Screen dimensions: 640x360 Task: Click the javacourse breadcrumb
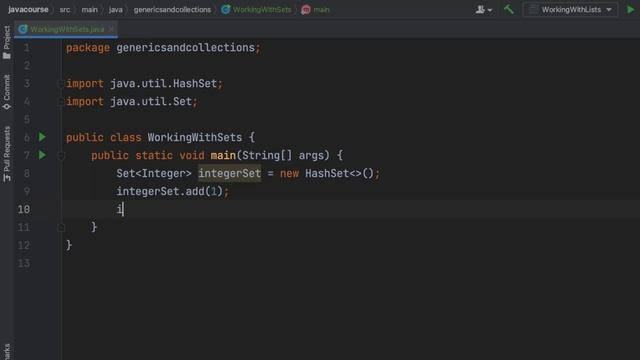(x=28, y=9)
